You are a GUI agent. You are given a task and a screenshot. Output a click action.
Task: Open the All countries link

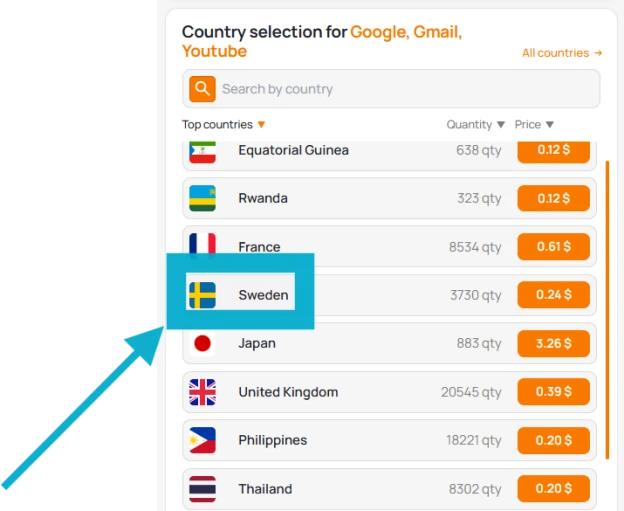(x=562, y=53)
